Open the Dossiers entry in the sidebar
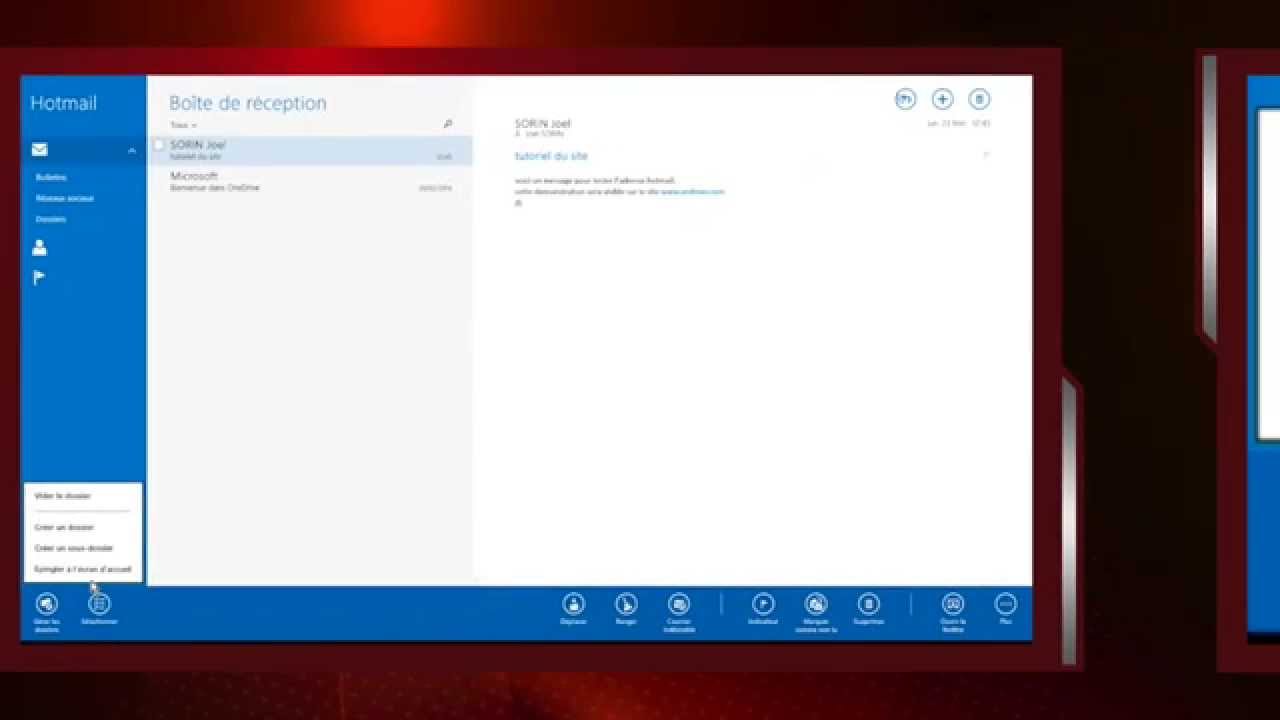This screenshot has width=1280, height=720. click(x=51, y=219)
